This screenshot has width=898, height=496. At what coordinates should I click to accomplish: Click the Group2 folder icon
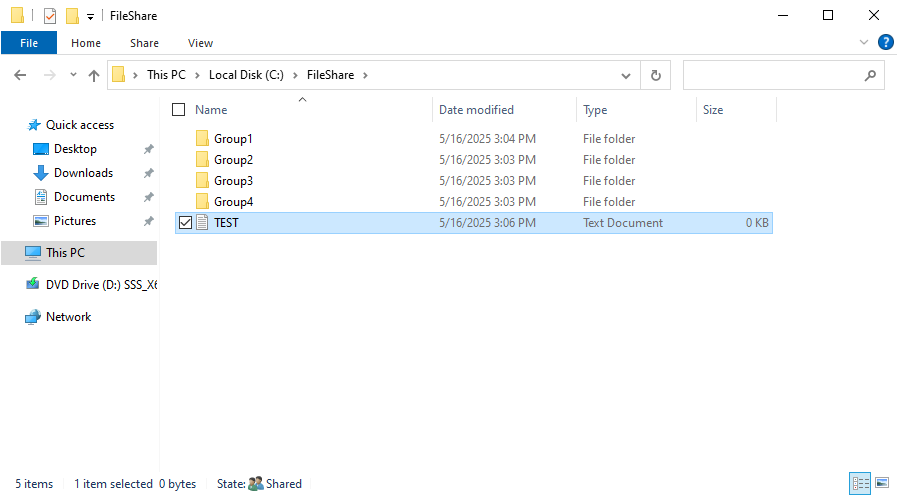202,159
